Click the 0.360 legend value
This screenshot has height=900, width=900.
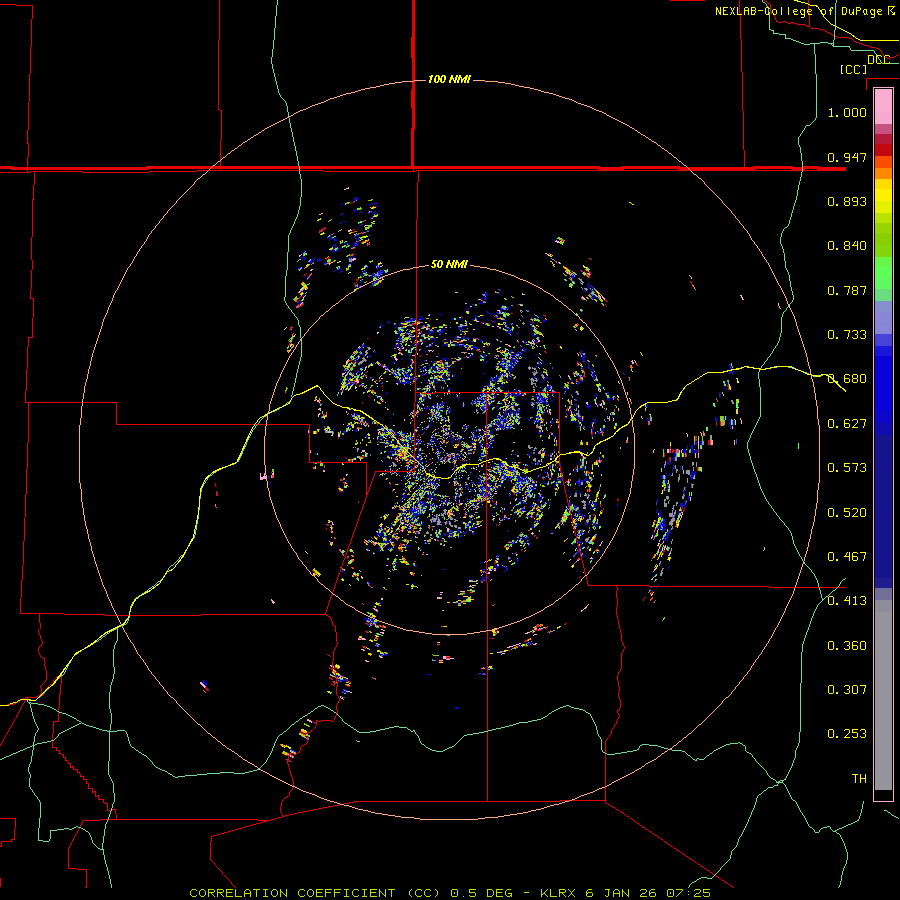tap(847, 645)
